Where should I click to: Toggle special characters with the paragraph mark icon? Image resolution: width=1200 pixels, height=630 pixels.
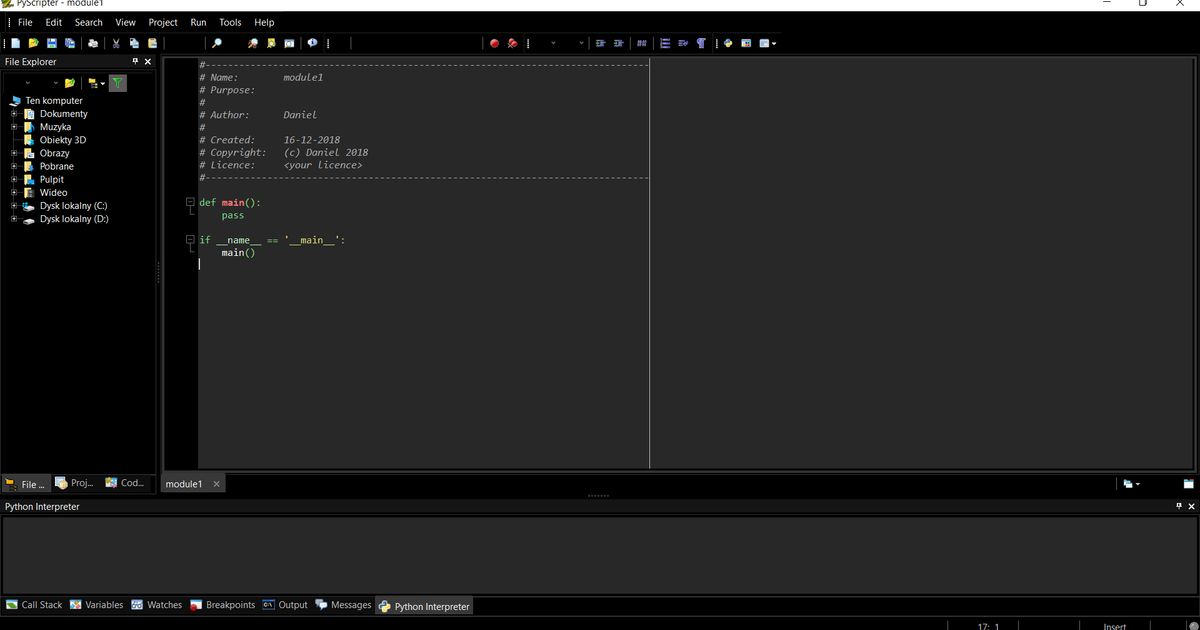point(701,43)
